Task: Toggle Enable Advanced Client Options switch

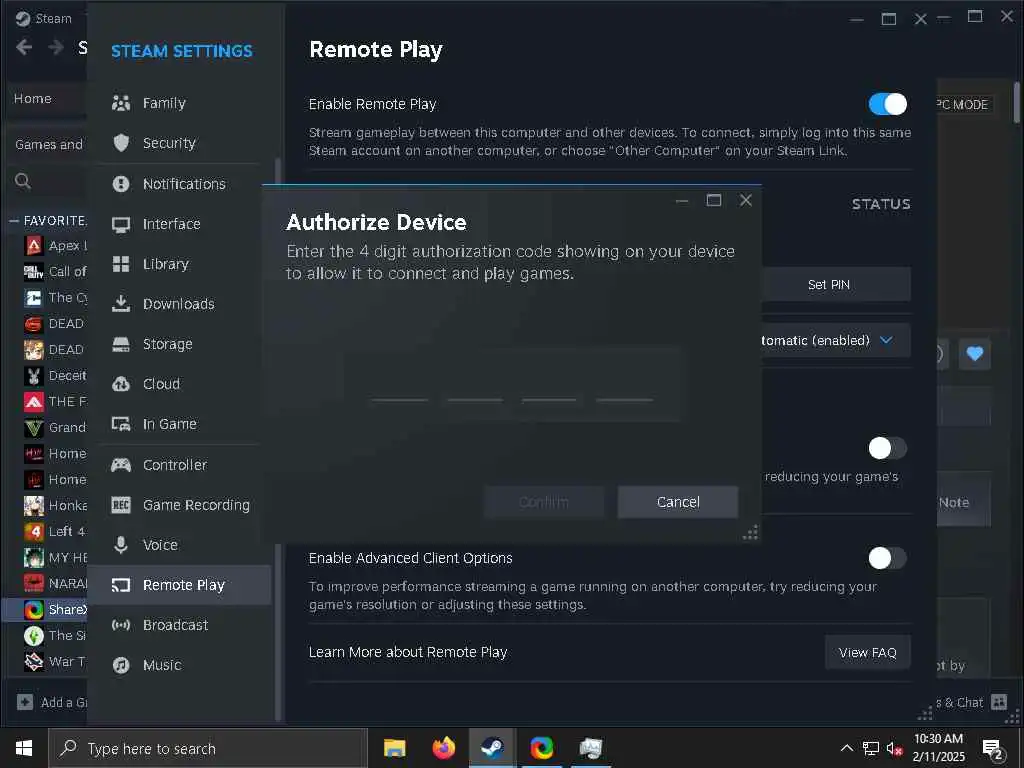Action: (x=888, y=558)
